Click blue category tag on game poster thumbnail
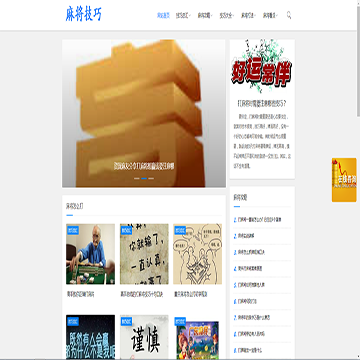The width and height of the screenshot is (360, 360). tap(180, 321)
